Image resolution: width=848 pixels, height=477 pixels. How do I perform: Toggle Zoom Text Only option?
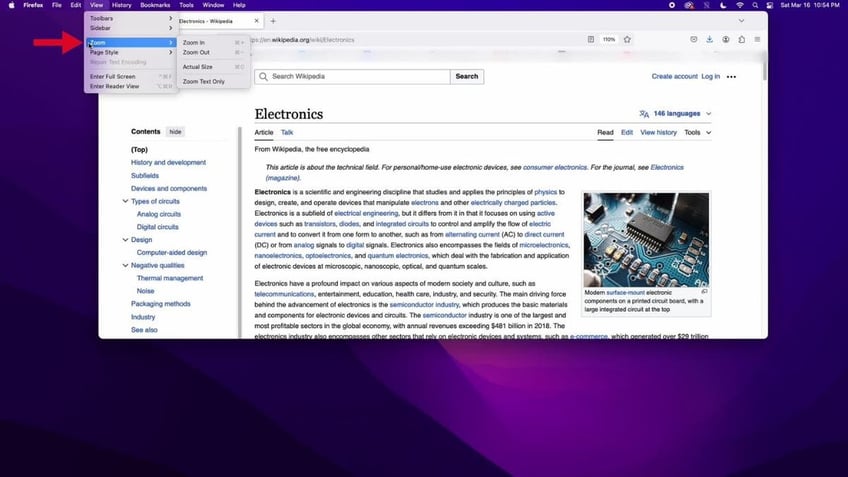tap(214, 81)
